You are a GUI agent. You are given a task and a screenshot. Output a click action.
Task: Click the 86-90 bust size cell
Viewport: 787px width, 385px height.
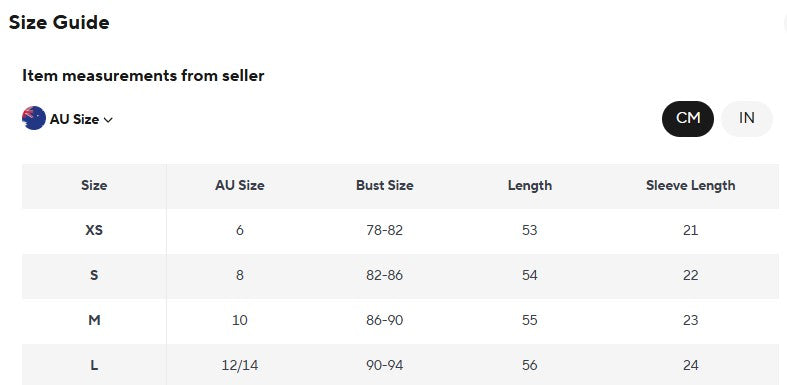click(384, 320)
